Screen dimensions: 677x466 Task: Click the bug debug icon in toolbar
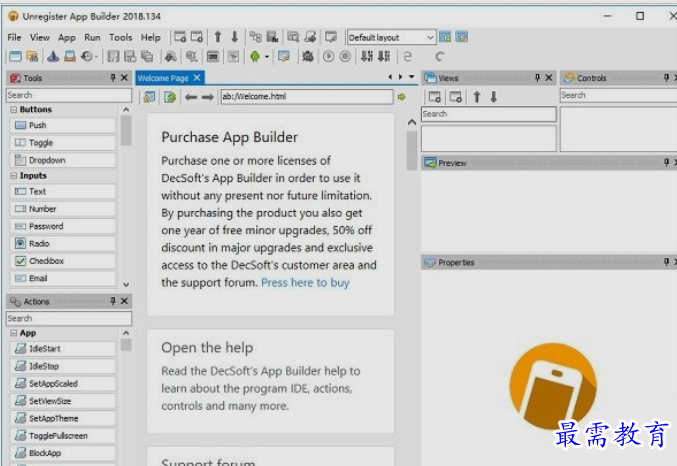pos(308,57)
